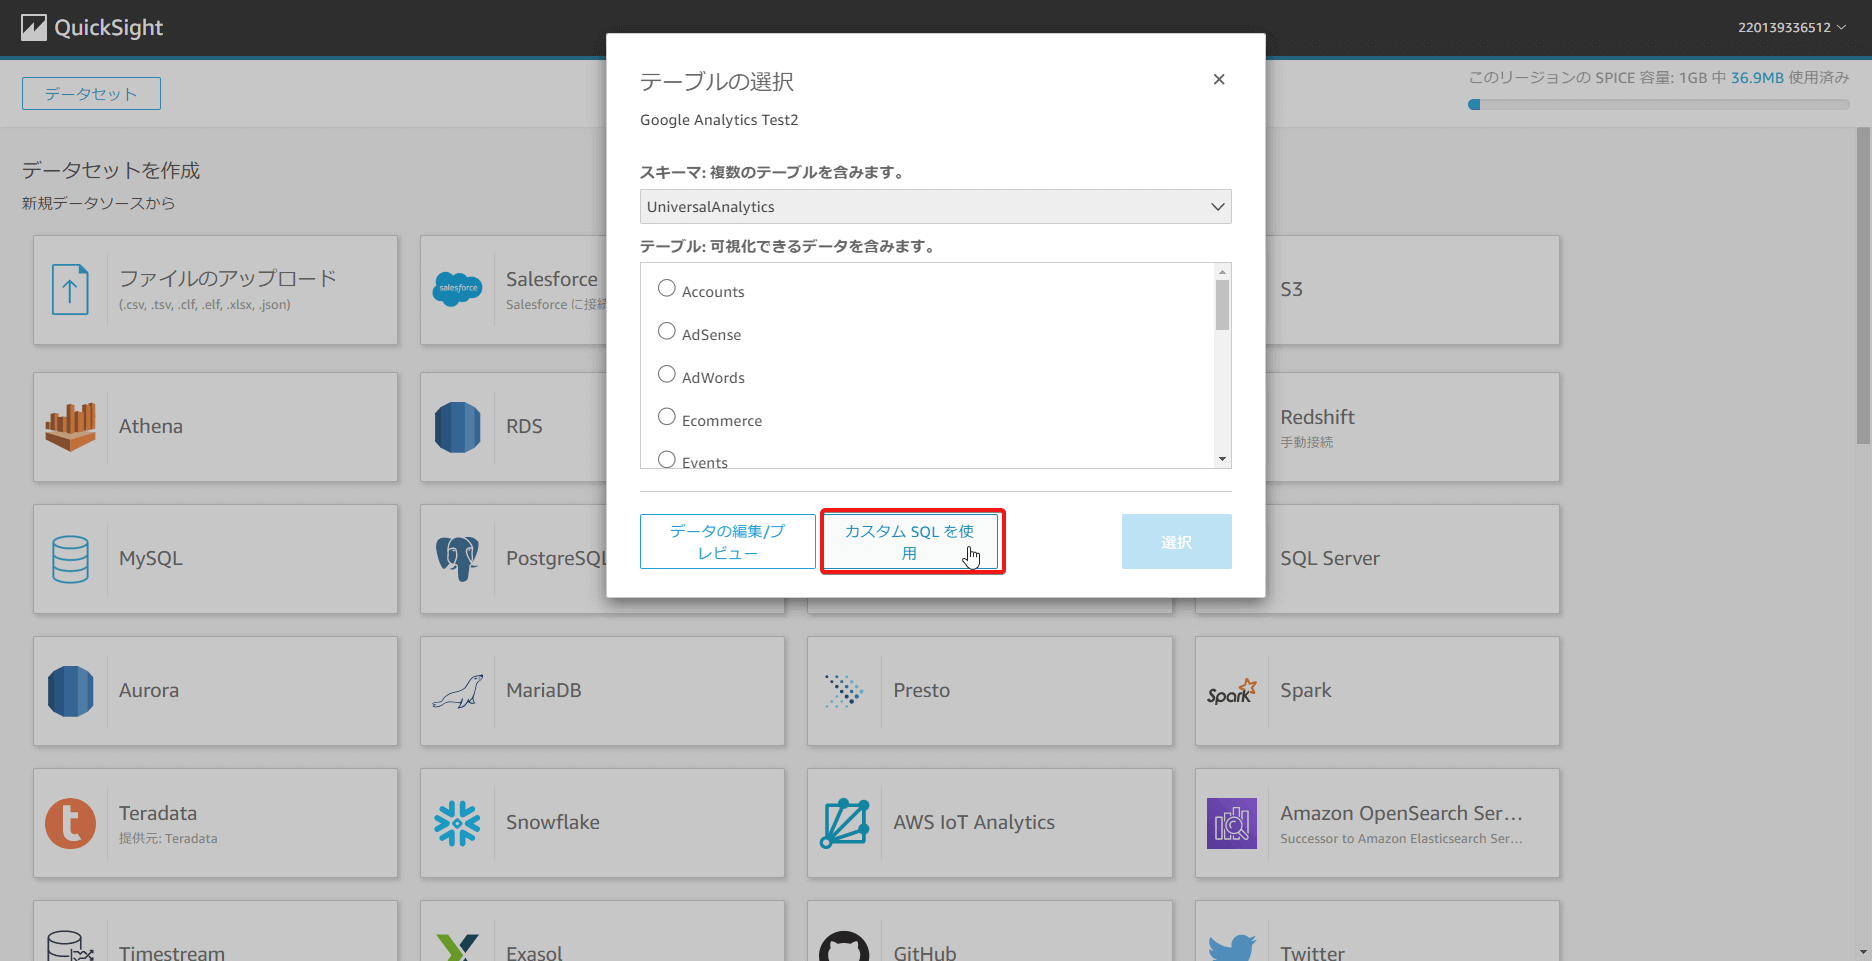The width and height of the screenshot is (1872, 961).
Task: Click the Amazon OpenSearch Service icon
Action: pos(1231,823)
